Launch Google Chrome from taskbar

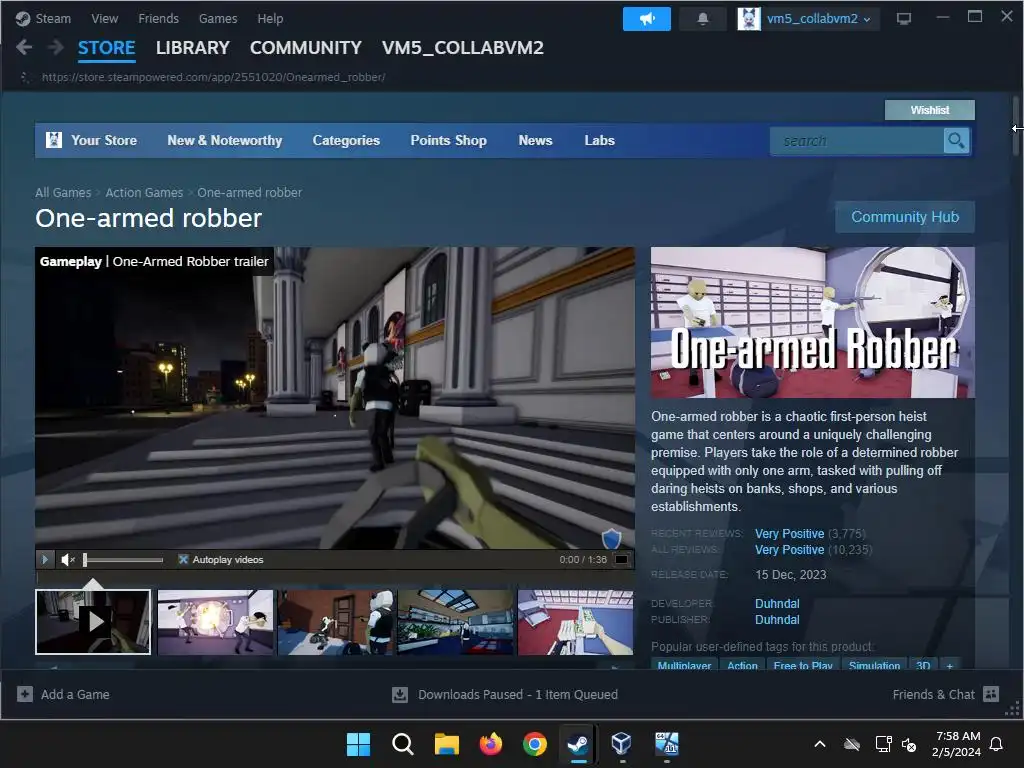point(534,744)
